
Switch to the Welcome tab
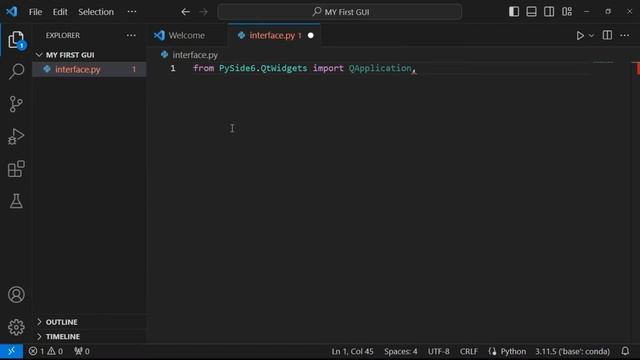point(187,36)
